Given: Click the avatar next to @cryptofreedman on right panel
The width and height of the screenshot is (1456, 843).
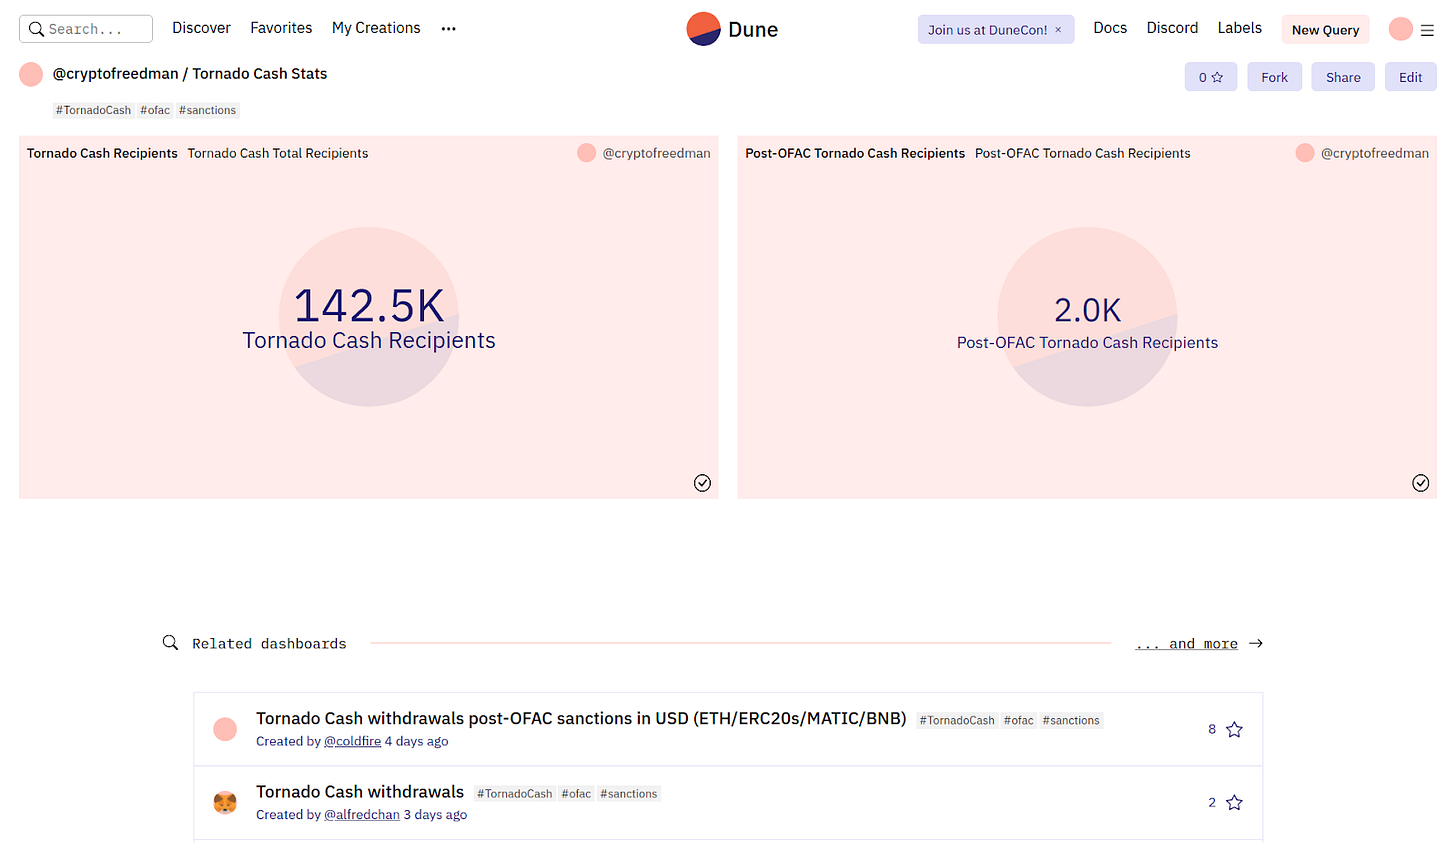Looking at the screenshot, I should point(1304,153).
